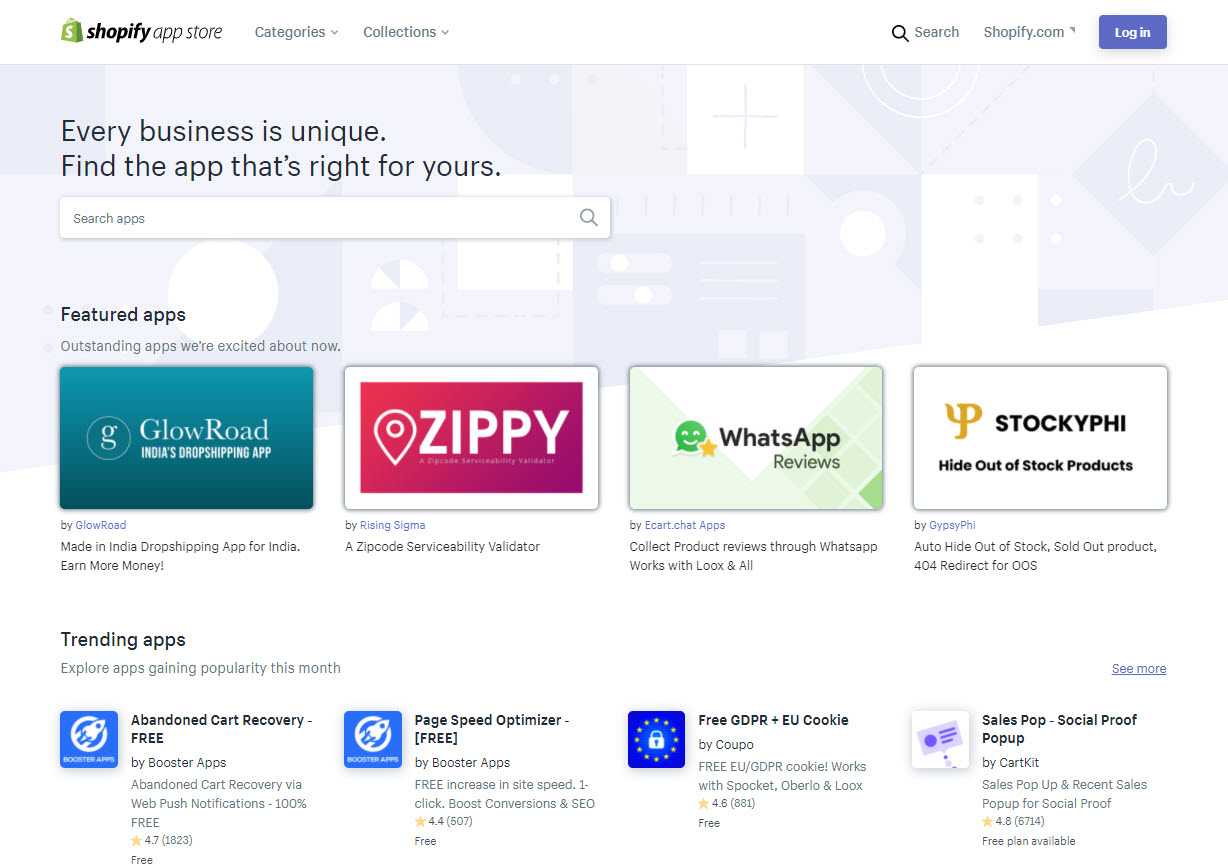Open the Search option in the header
The width and height of the screenshot is (1228, 864).
pyautogui.click(x=925, y=32)
